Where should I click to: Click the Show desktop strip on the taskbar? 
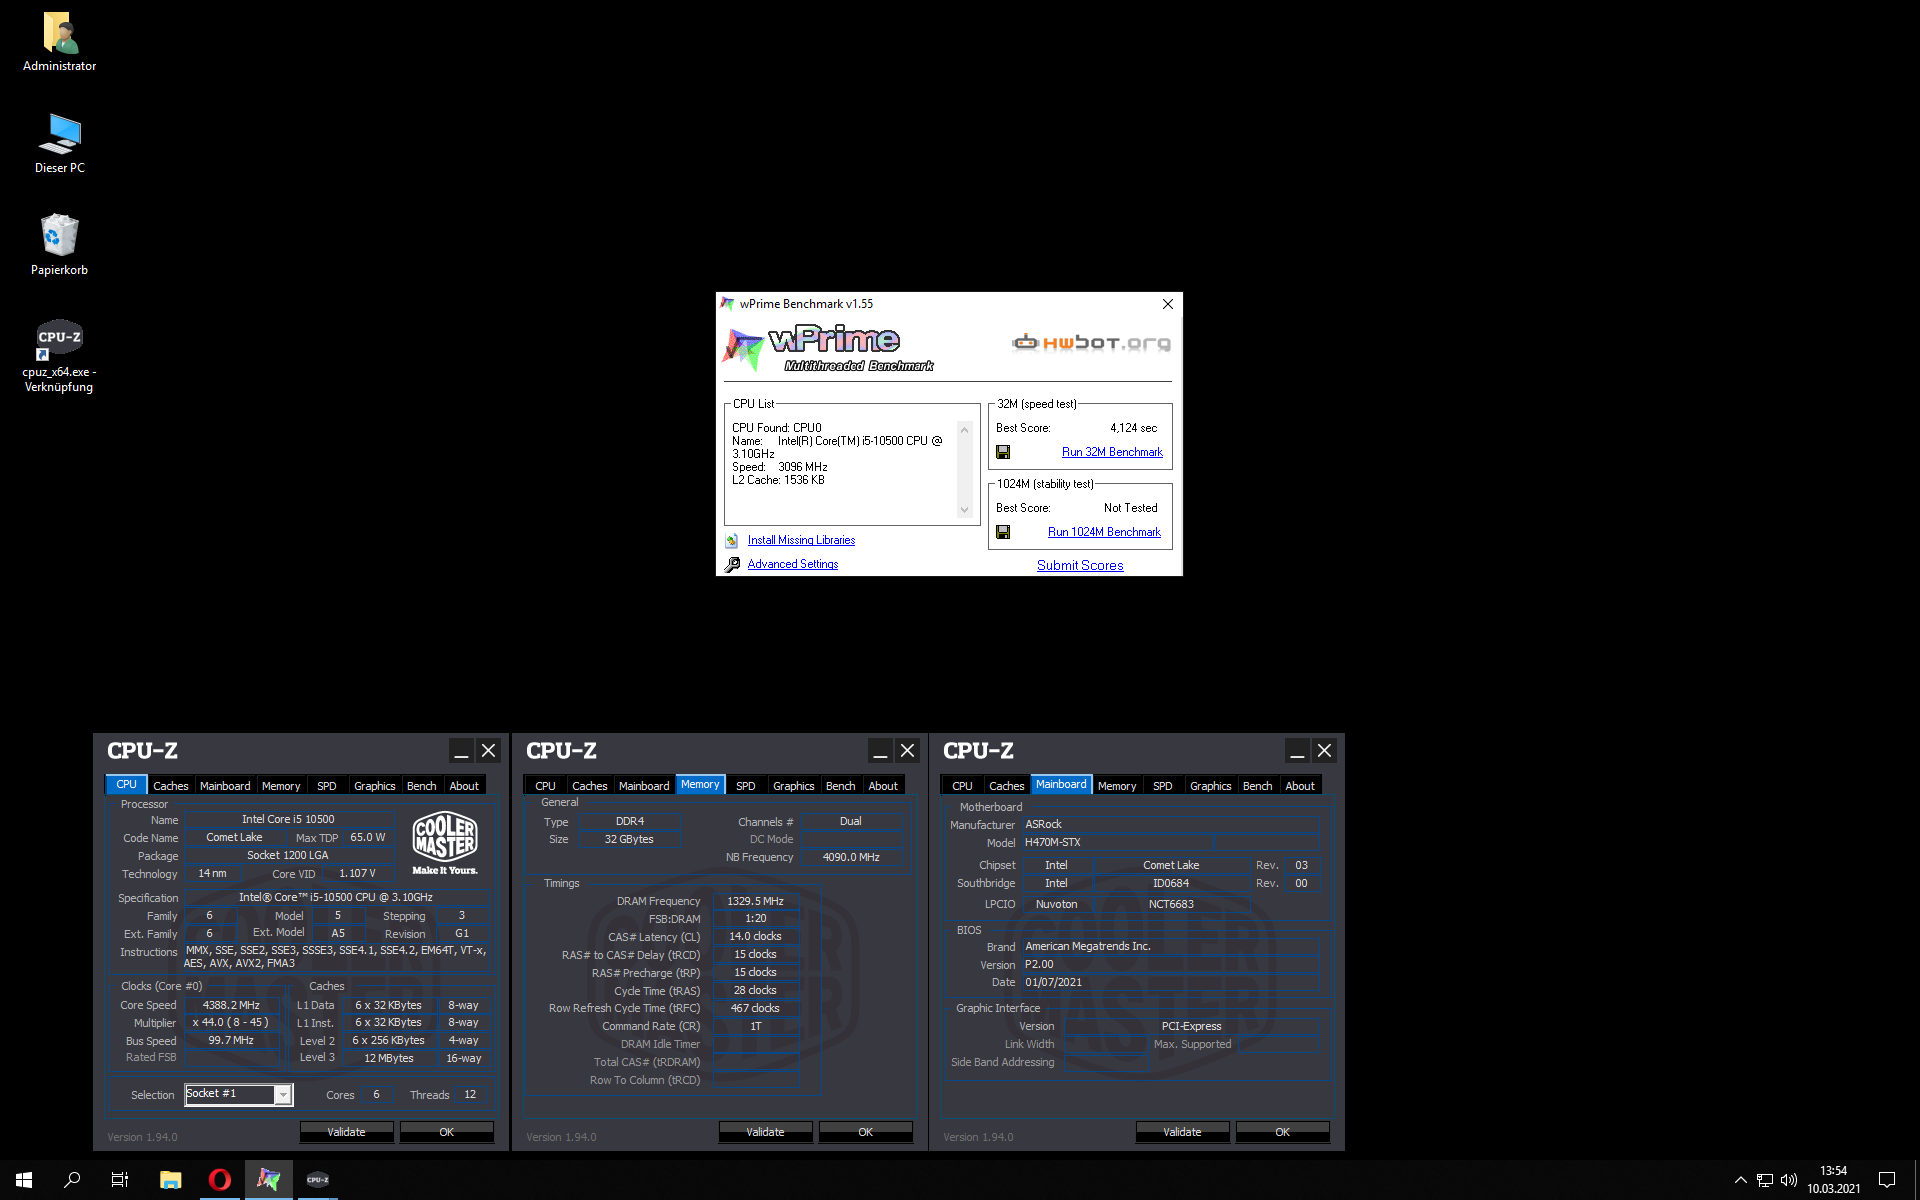(x=1916, y=1180)
